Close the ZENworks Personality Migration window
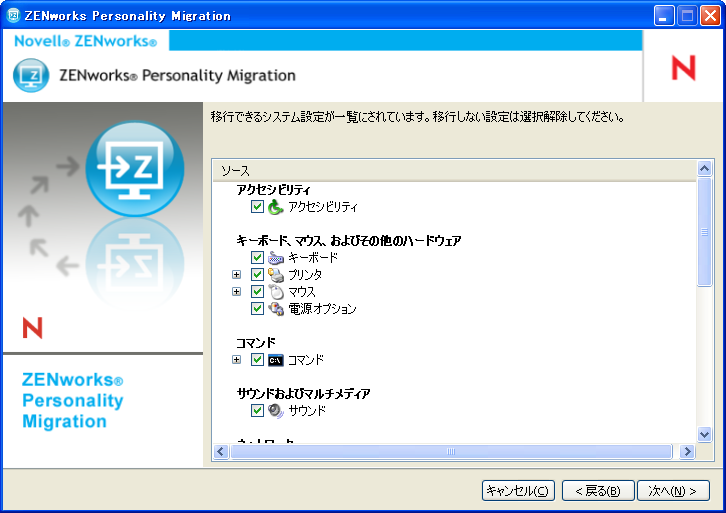This screenshot has height=513, width=726. 710,16
